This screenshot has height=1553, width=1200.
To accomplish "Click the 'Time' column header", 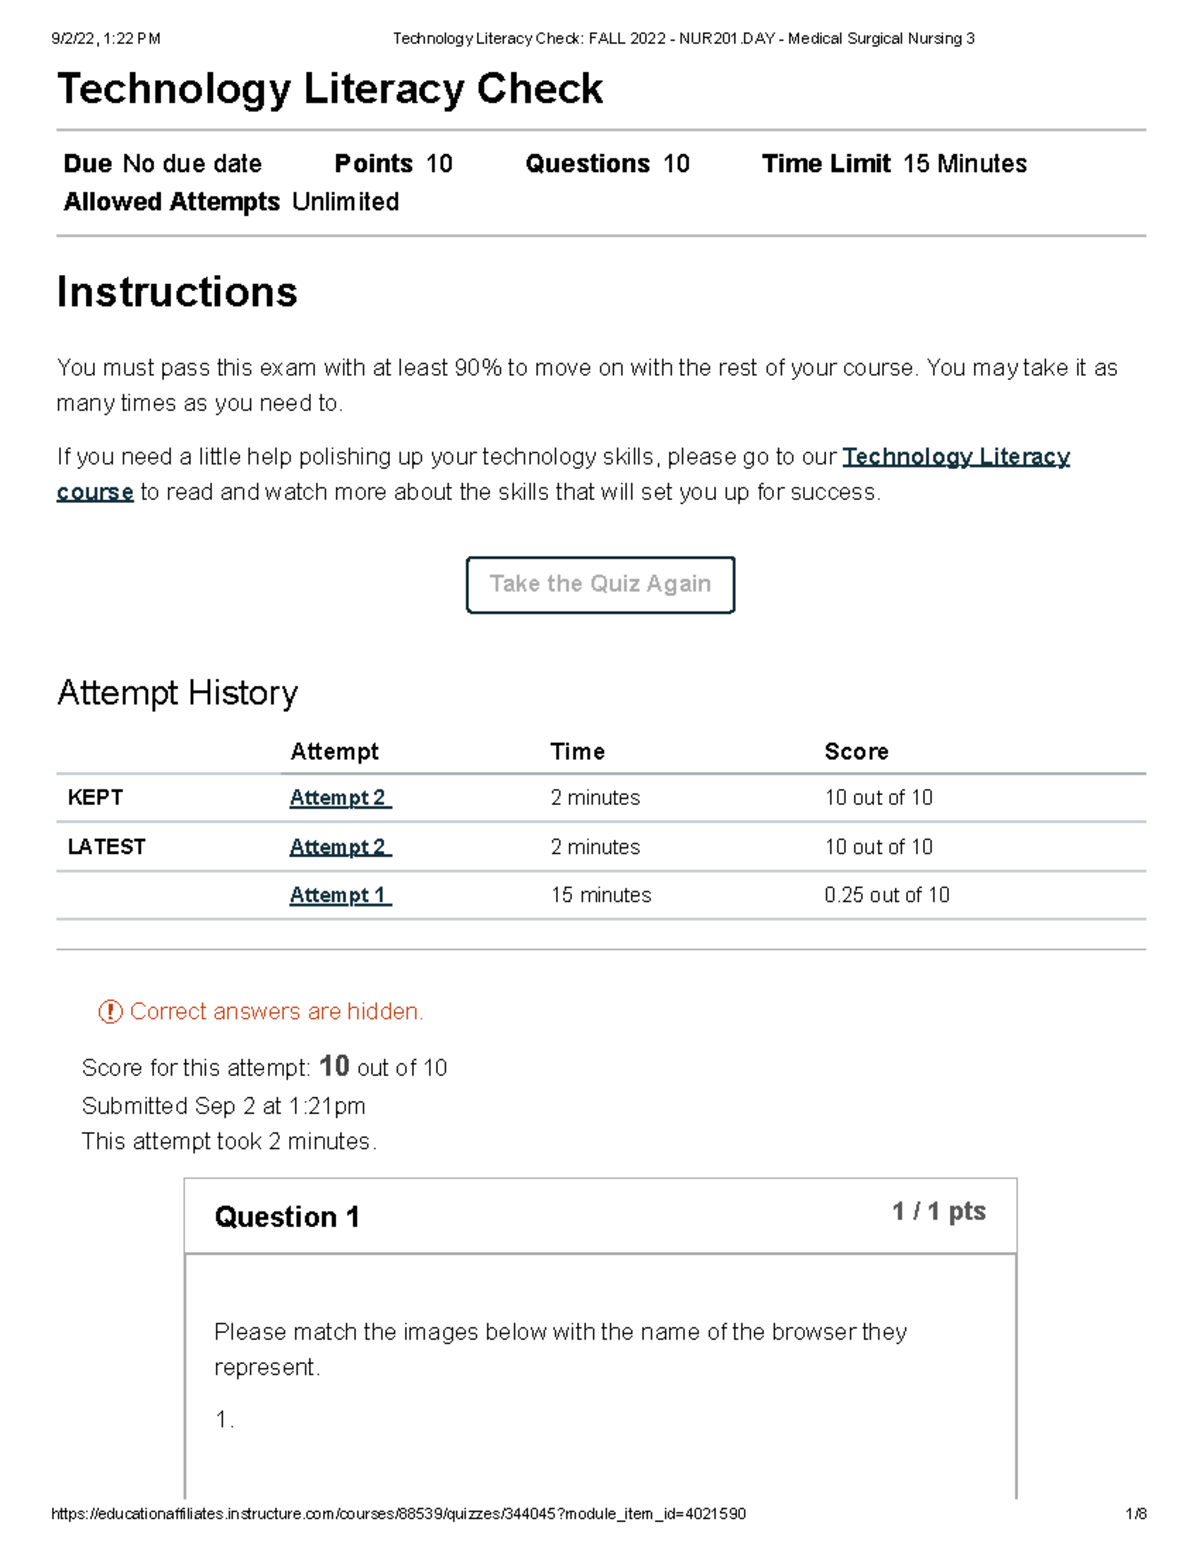I will [578, 751].
